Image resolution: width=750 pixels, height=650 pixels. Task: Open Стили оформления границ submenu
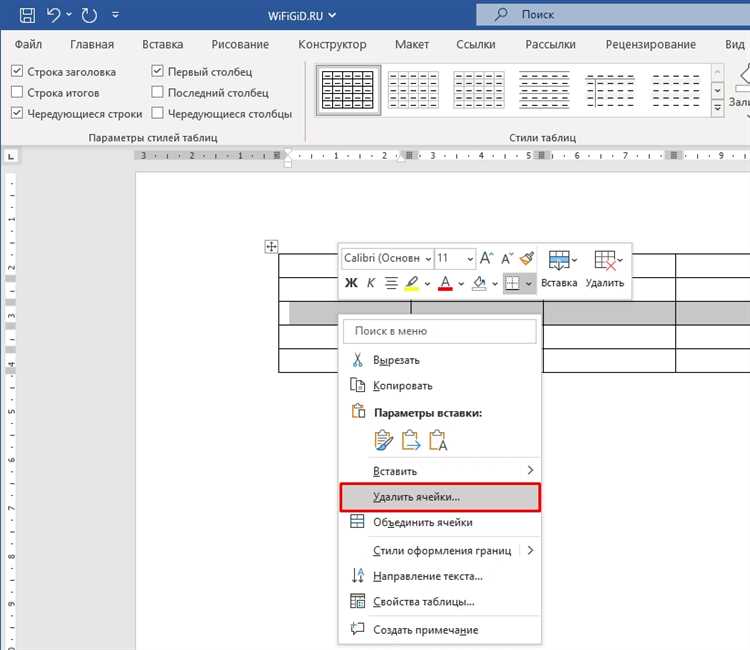pyautogui.click(x=440, y=551)
